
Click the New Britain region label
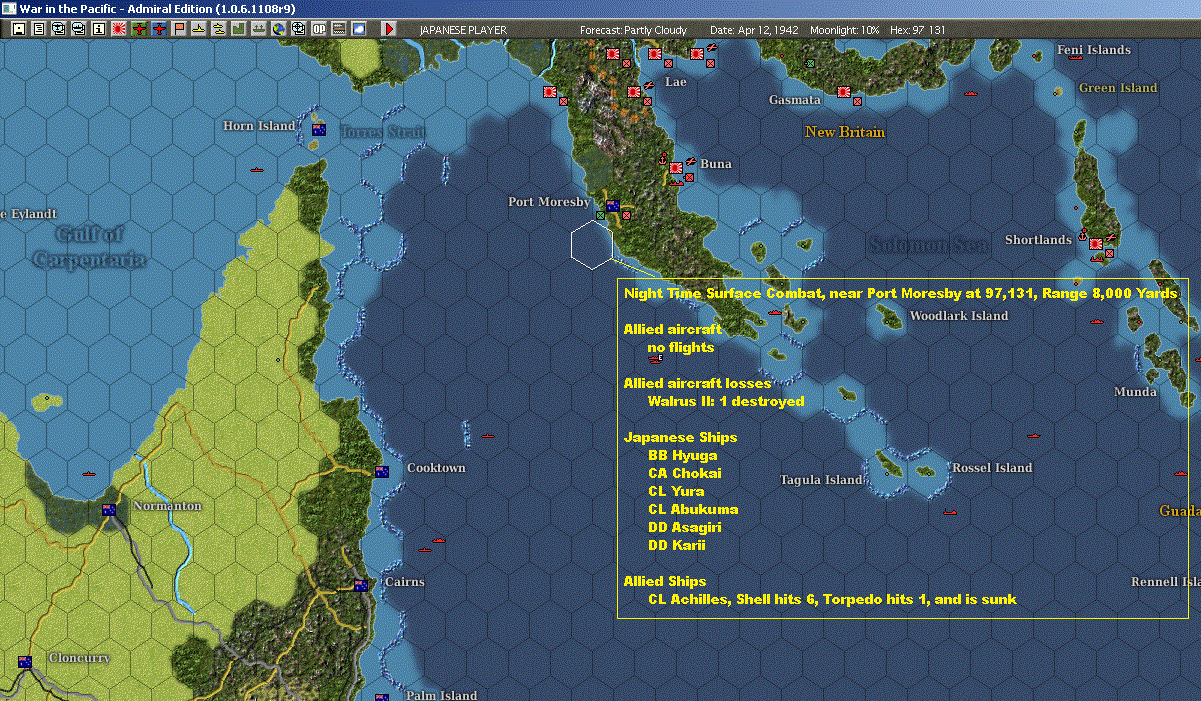pyautogui.click(x=845, y=132)
